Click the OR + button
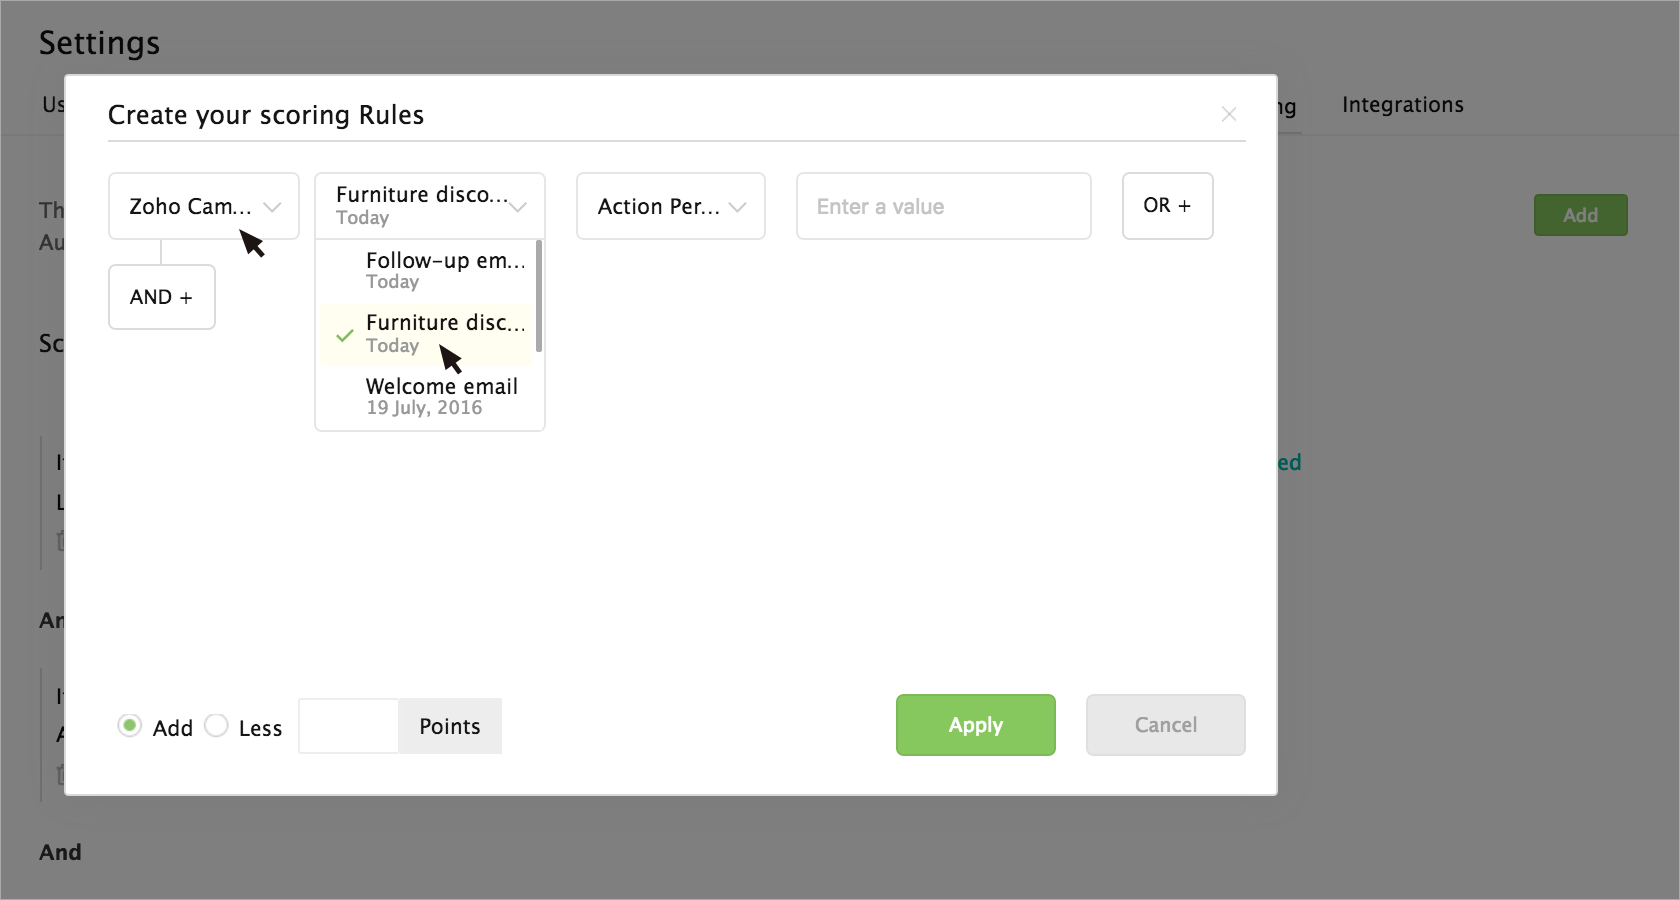 pos(1168,206)
